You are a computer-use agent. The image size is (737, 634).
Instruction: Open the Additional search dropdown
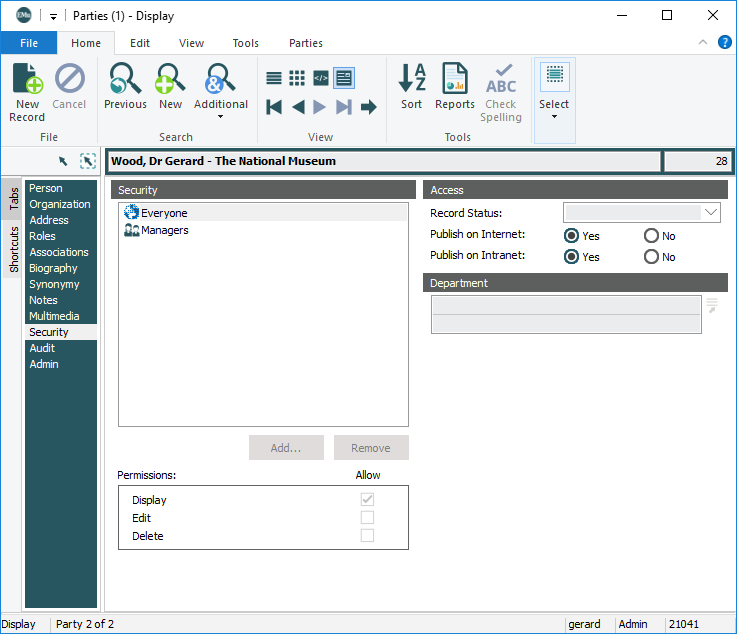pyautogui.click(x=221, y=104)
